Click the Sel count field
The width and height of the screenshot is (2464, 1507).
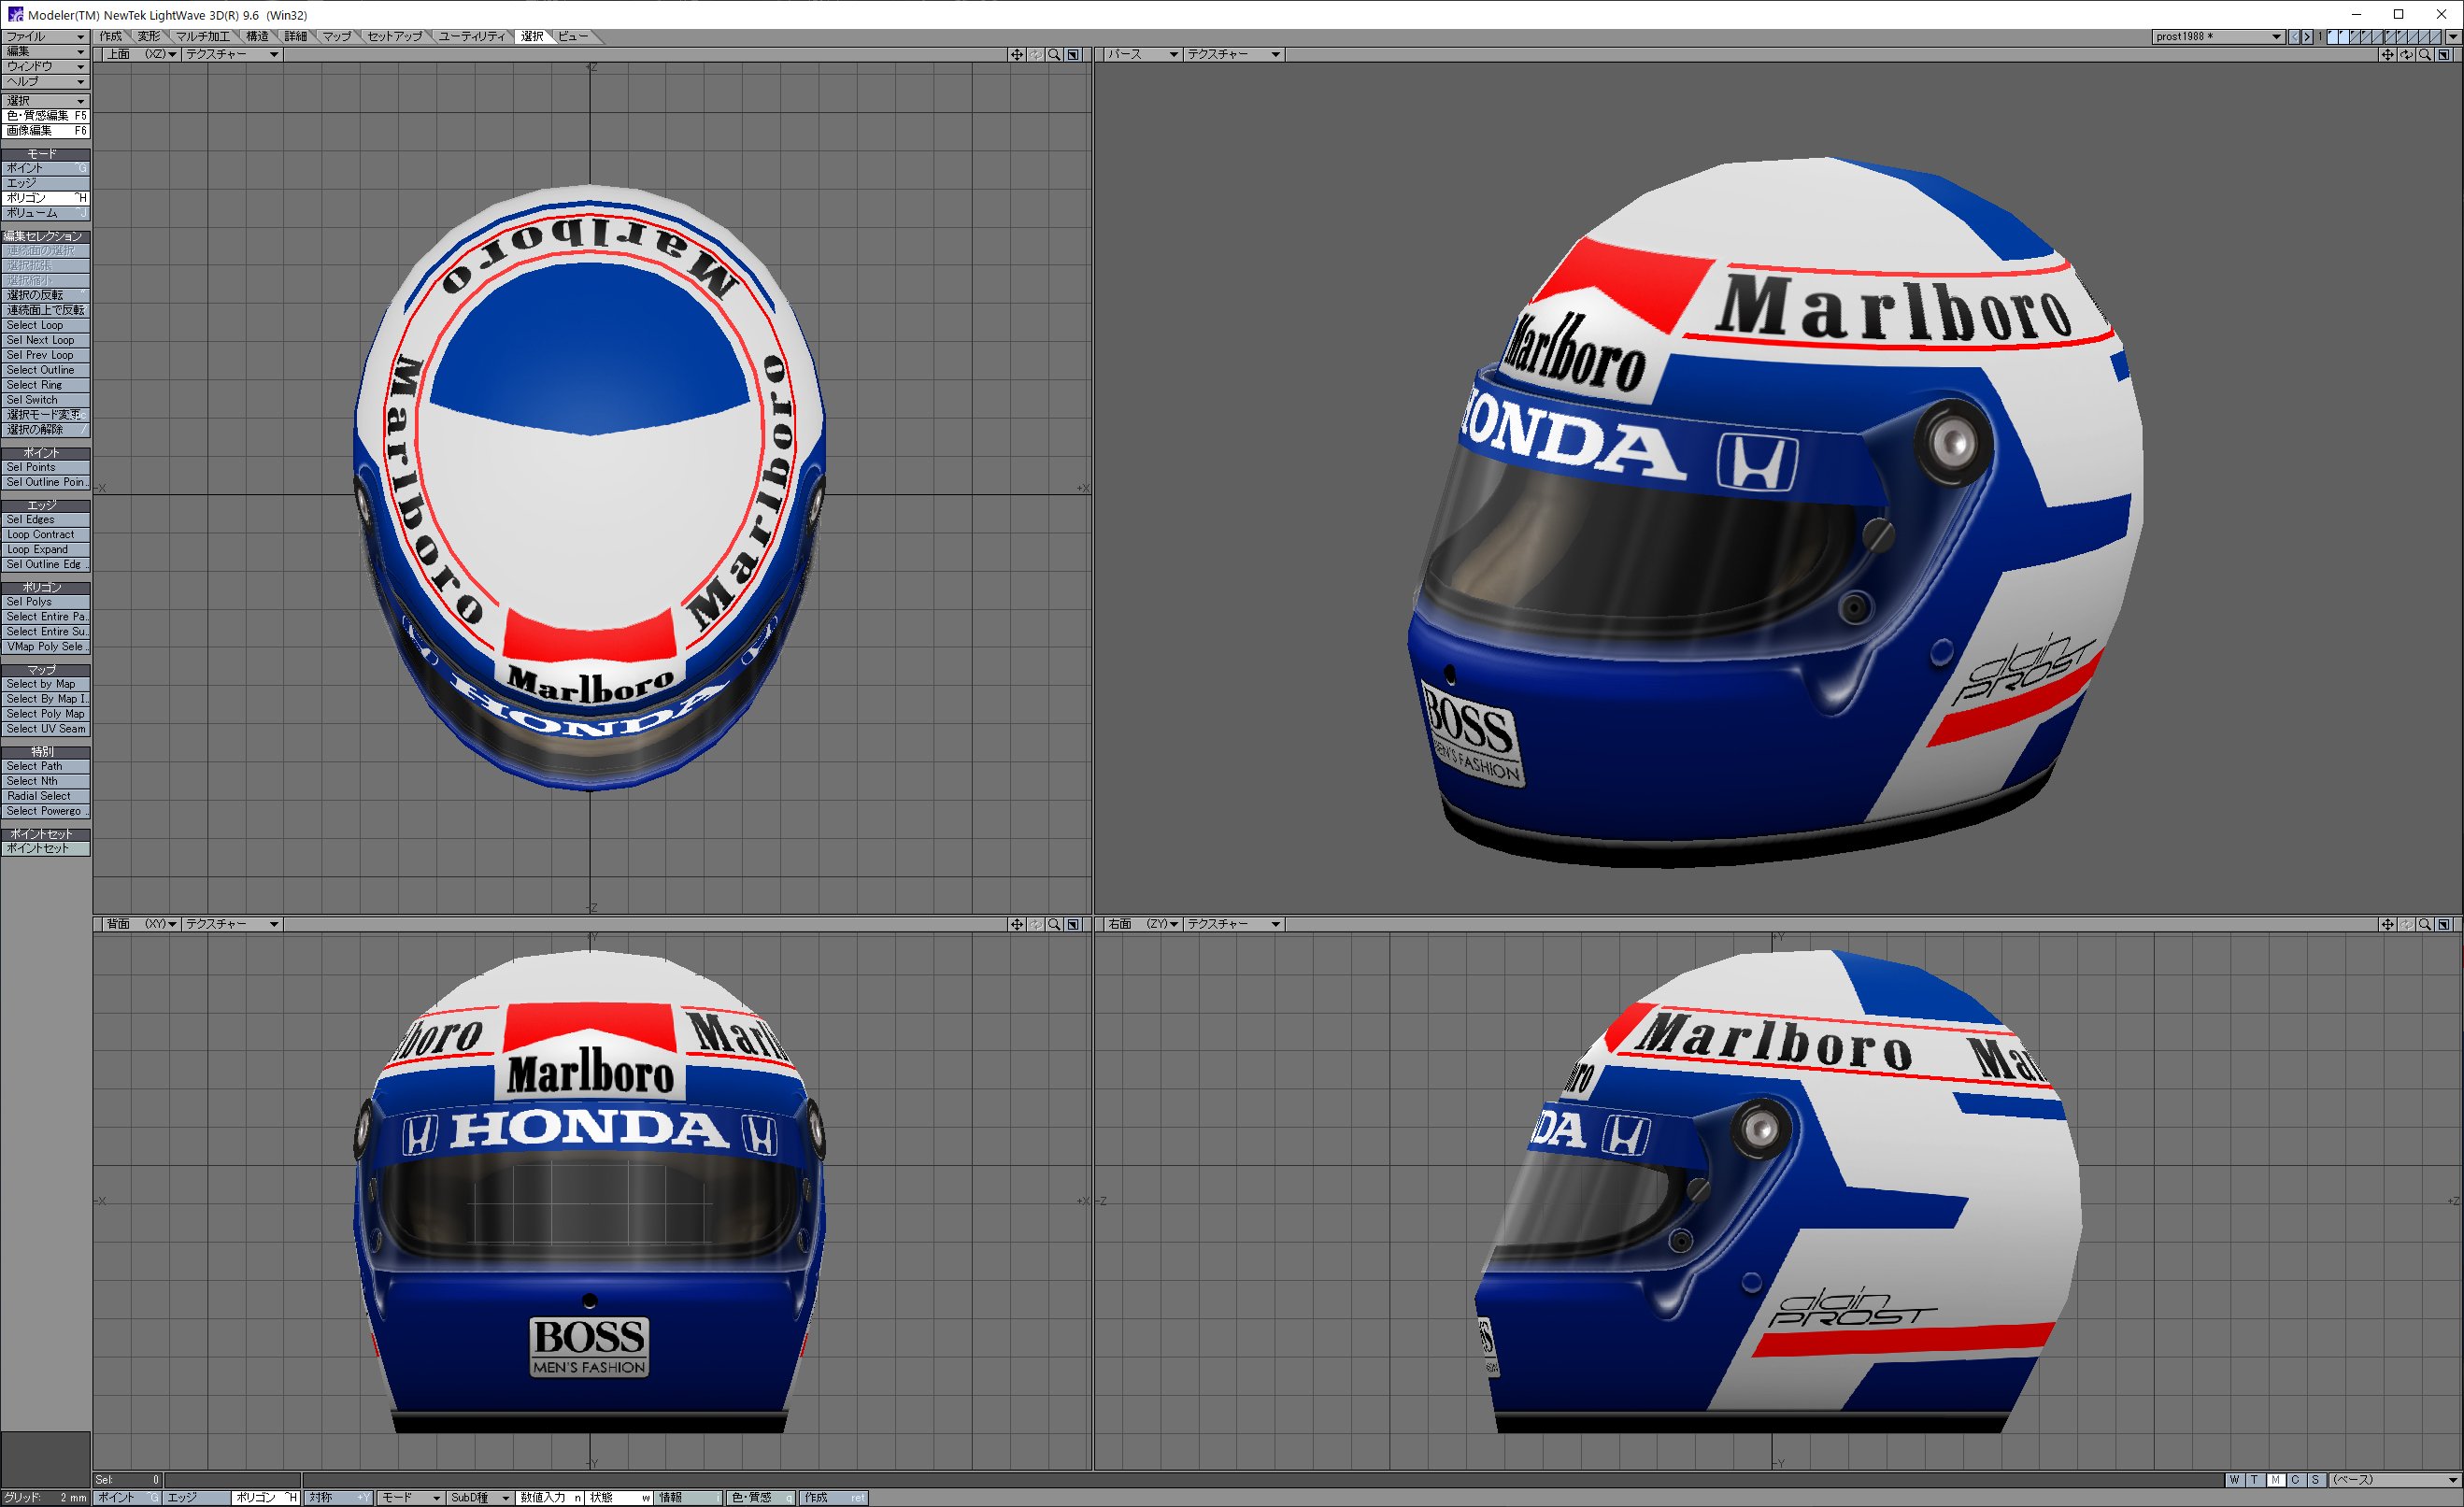coord(127,1480)
